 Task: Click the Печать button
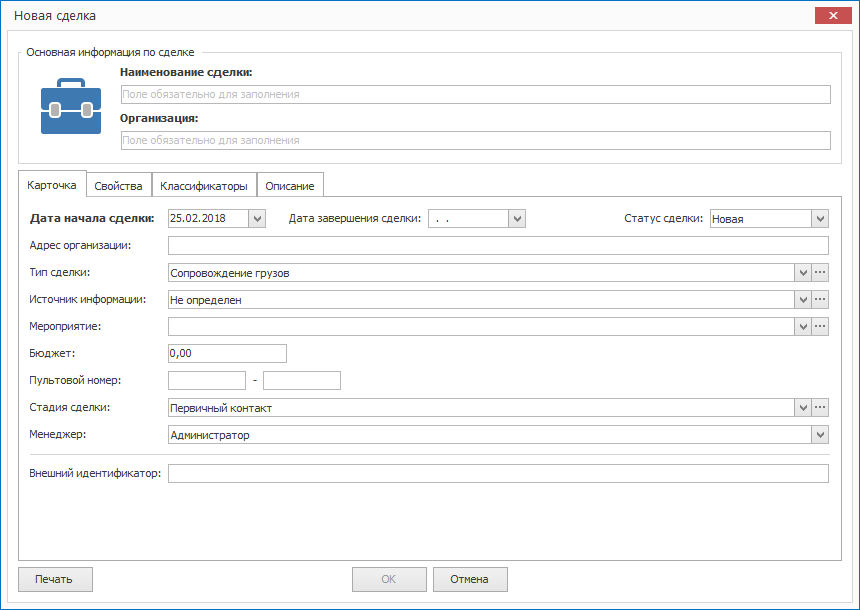[55, 579]
